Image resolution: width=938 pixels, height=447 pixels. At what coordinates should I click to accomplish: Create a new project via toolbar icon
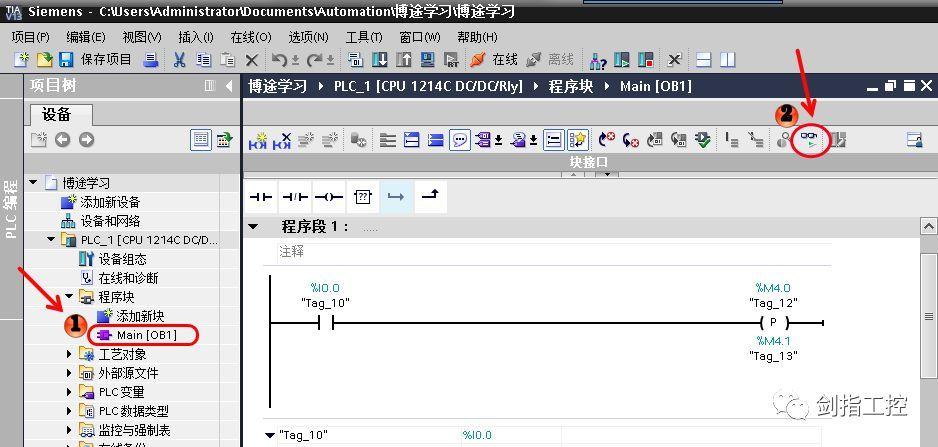[x=22, y=59]
